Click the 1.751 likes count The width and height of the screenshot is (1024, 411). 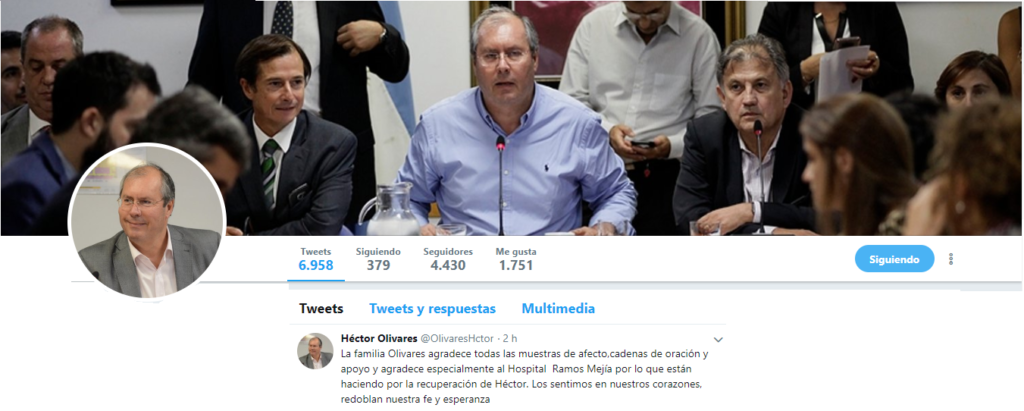pyautogui.click(x=516, y=265)
